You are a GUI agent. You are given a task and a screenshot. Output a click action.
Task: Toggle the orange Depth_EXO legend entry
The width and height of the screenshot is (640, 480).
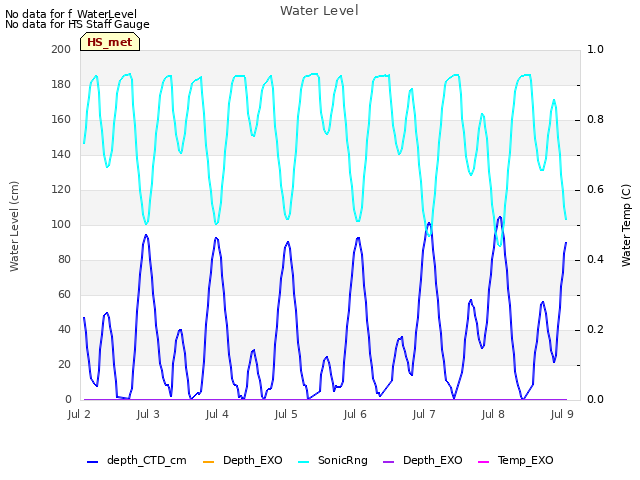242,460
